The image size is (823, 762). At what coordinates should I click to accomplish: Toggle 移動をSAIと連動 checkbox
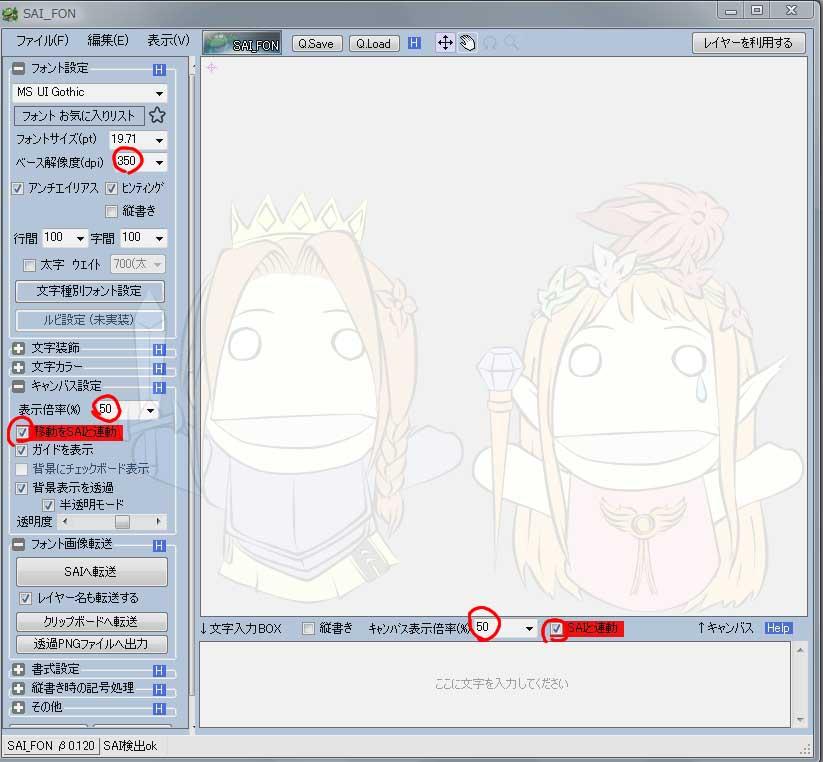tap(22, 432)
